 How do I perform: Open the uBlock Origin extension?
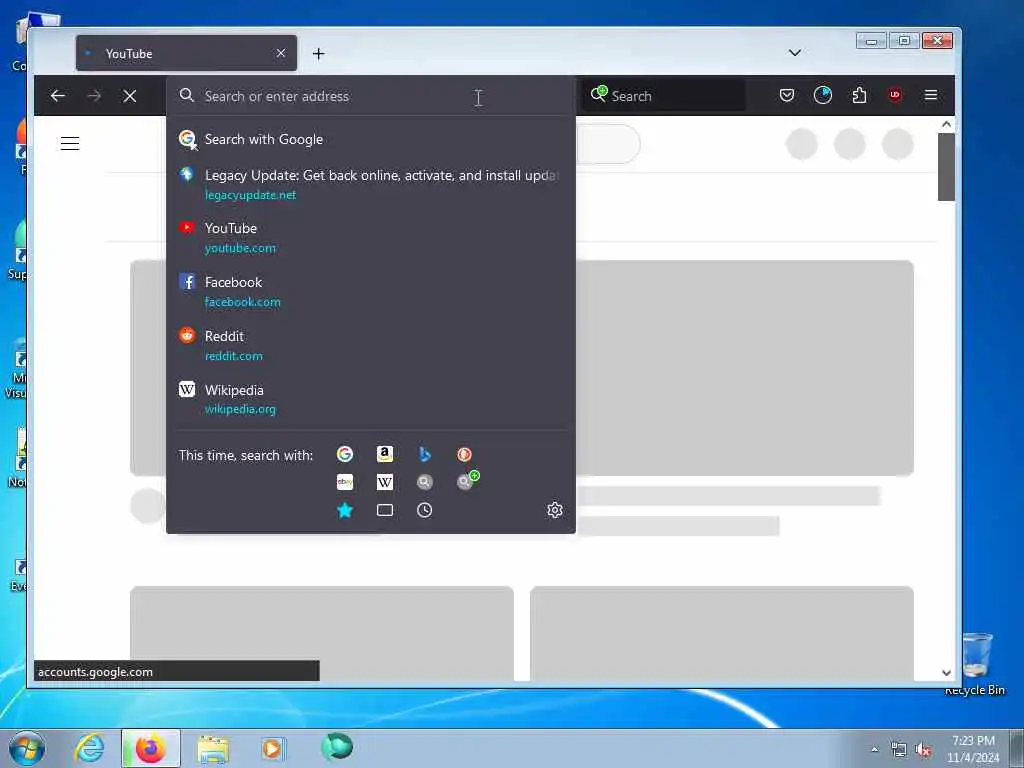click(895, 95)
